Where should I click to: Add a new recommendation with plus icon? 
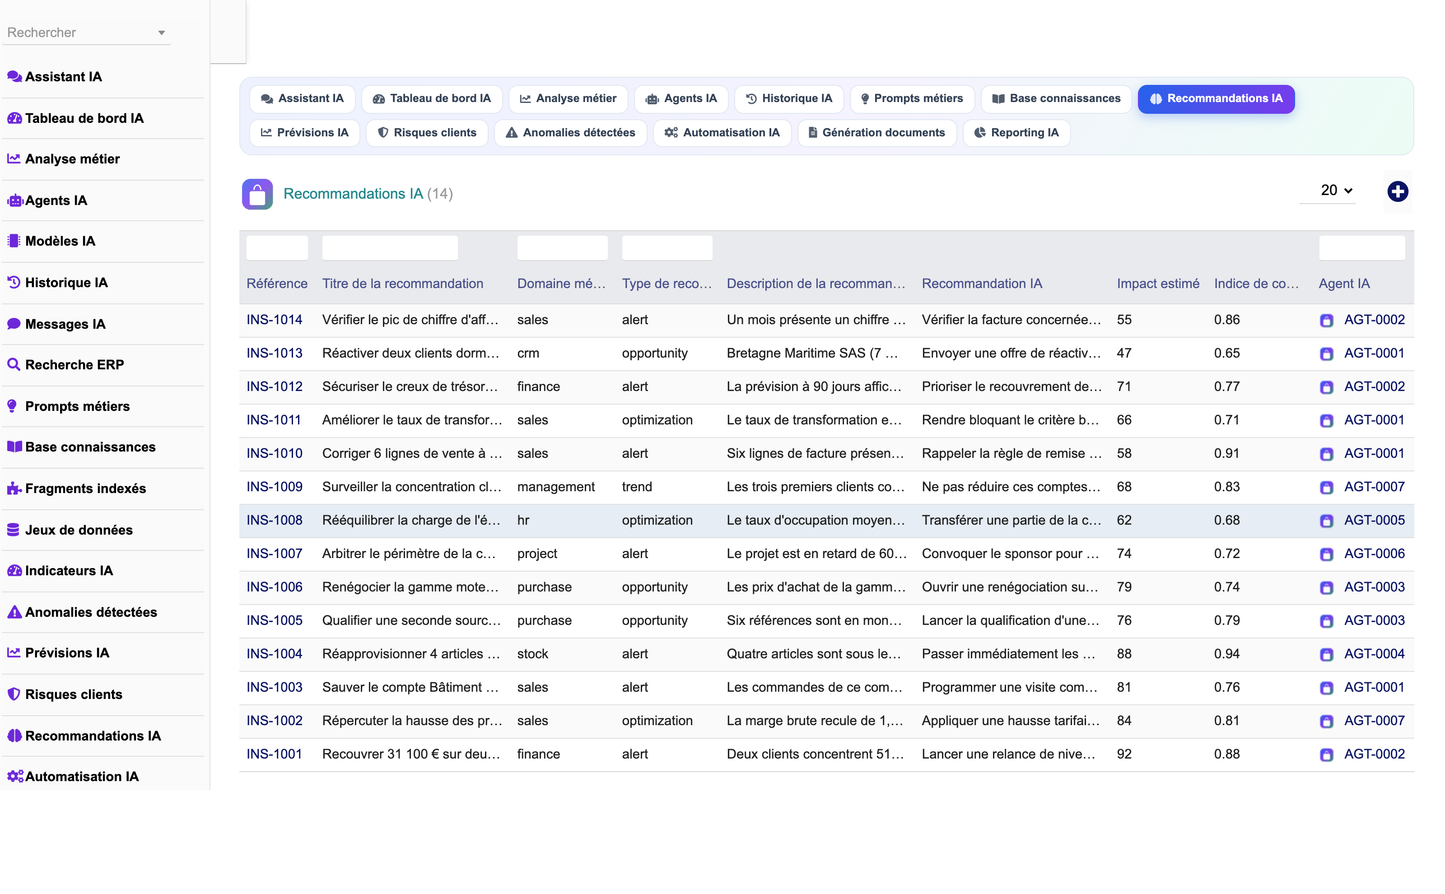pyautogui.click(x=1398, y=191)
